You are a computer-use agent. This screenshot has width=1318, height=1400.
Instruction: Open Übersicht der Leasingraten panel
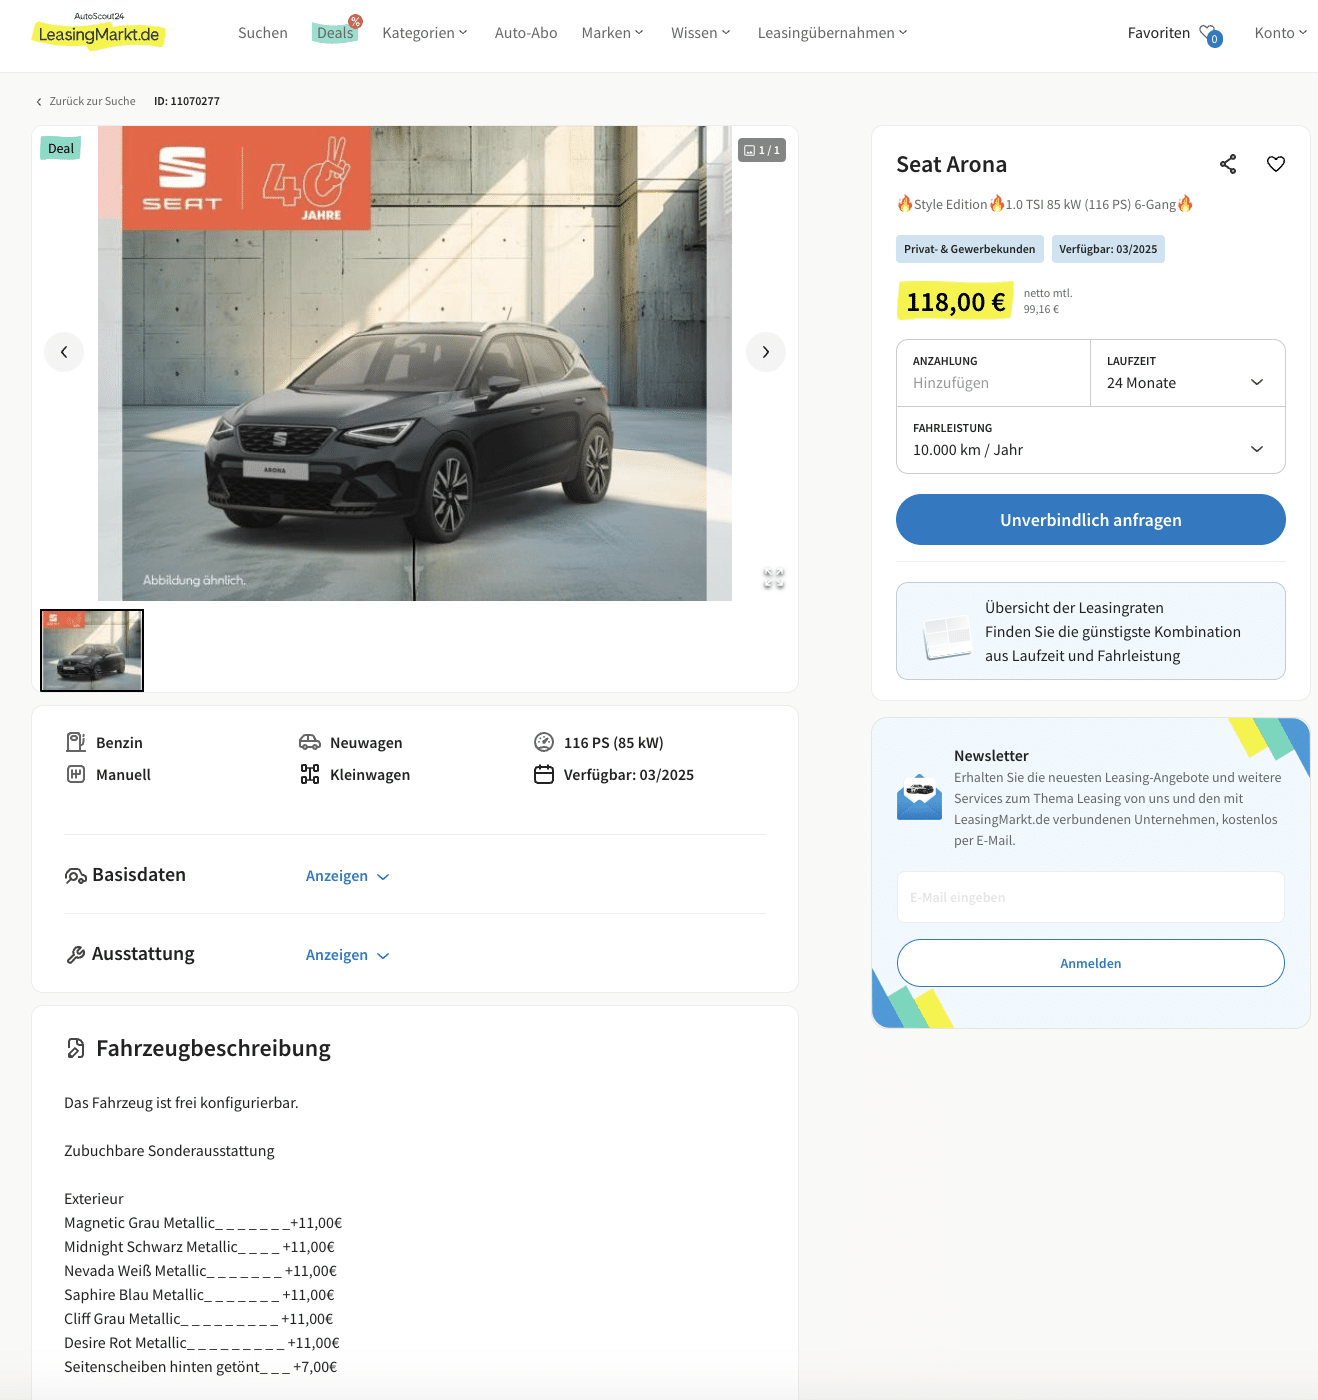click(x=1091, y=631)
